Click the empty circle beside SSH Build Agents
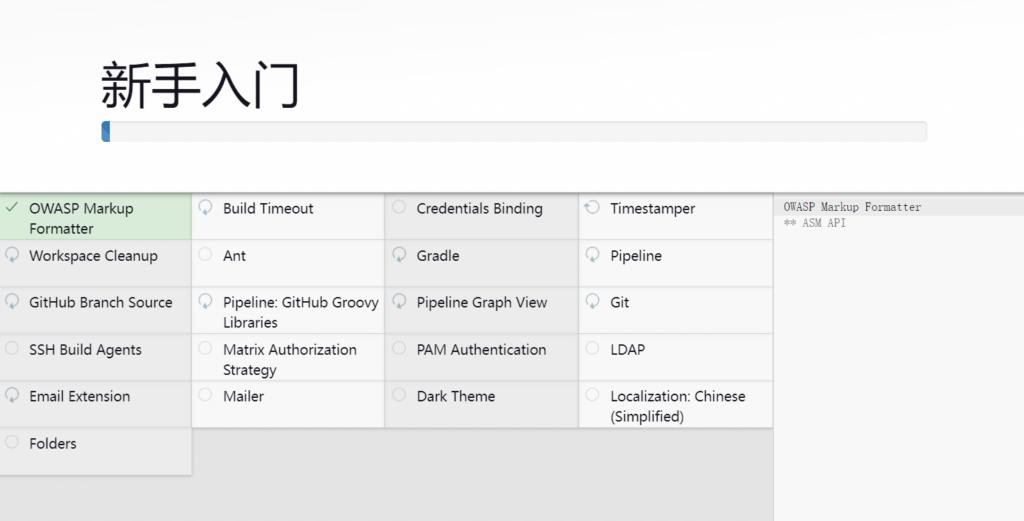Image resolution: width=1024 pixels, height=521 pixels. pos(12,349)
